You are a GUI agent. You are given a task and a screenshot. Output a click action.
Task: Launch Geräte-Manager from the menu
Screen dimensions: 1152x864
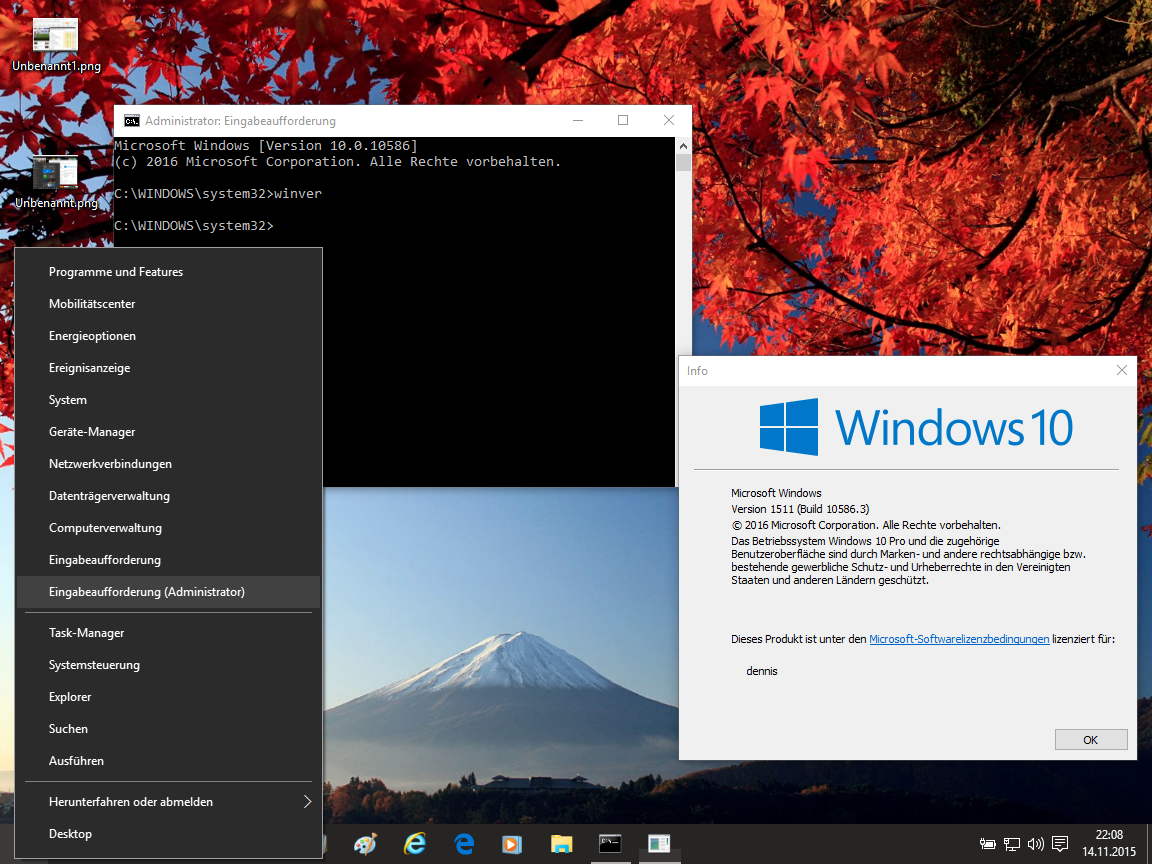pos(168,432)
